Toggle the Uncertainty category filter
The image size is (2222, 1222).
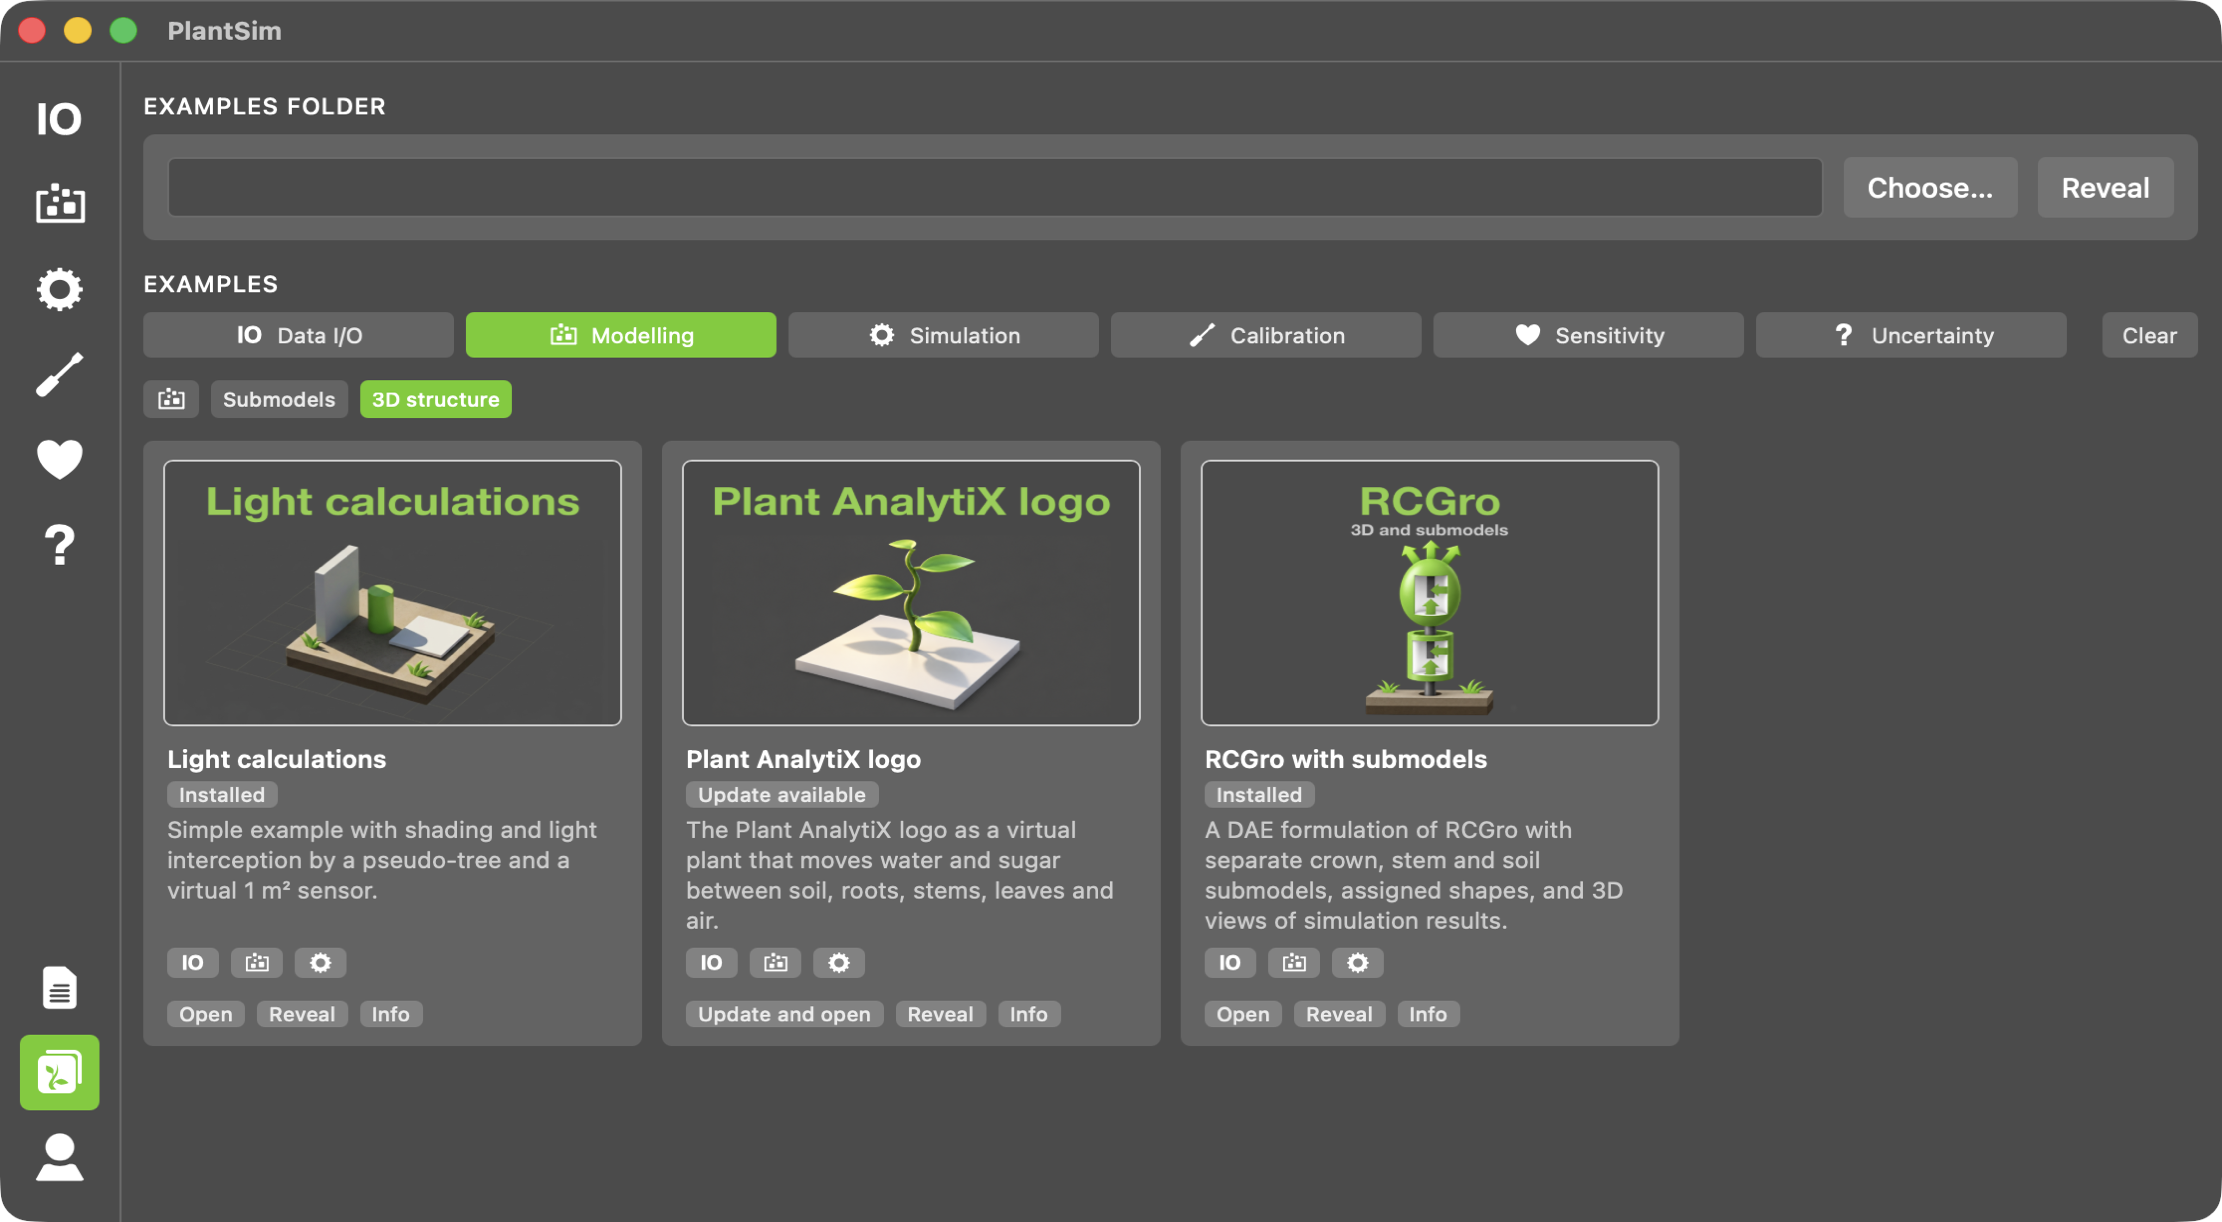point(1911,335)
